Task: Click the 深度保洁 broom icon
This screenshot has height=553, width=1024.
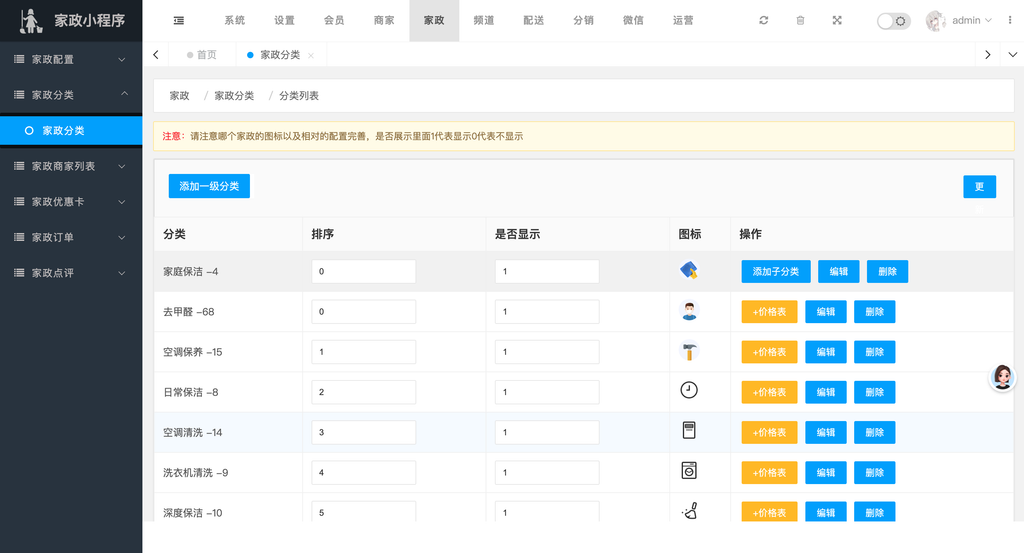Action: tap(690, 511)
